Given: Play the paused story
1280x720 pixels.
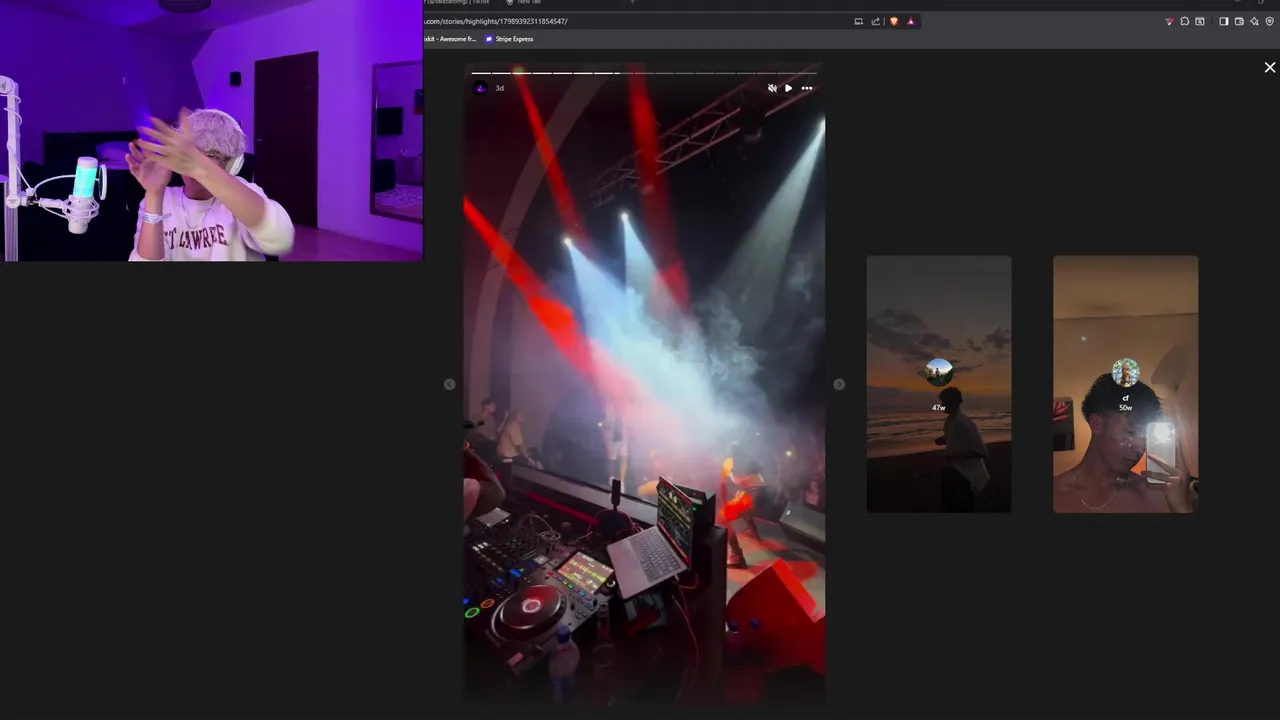Looking at the screenshot, I should click(788, 88).
